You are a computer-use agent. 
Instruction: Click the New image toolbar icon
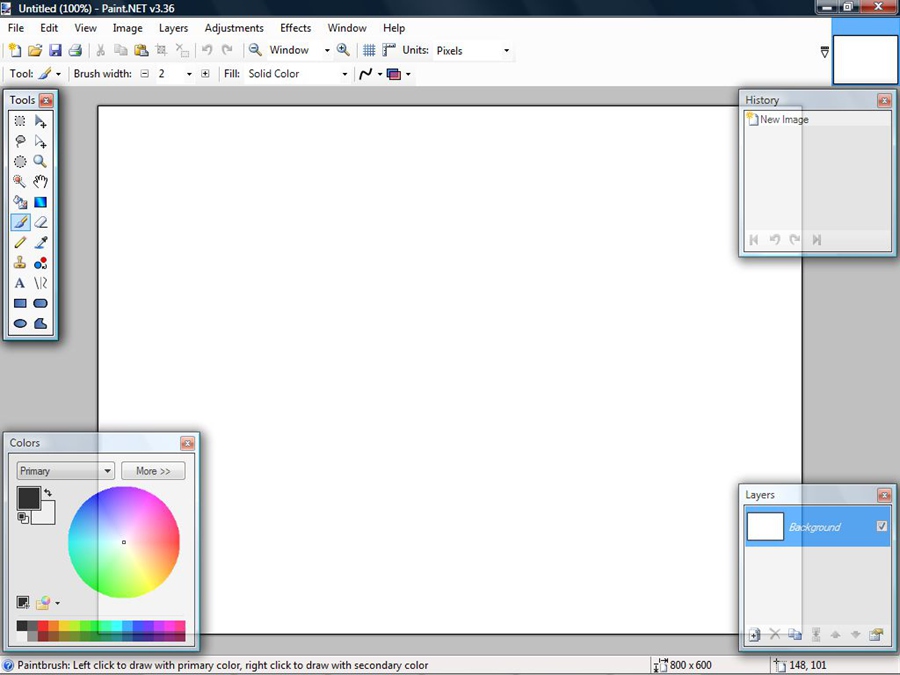coord(15,51)
